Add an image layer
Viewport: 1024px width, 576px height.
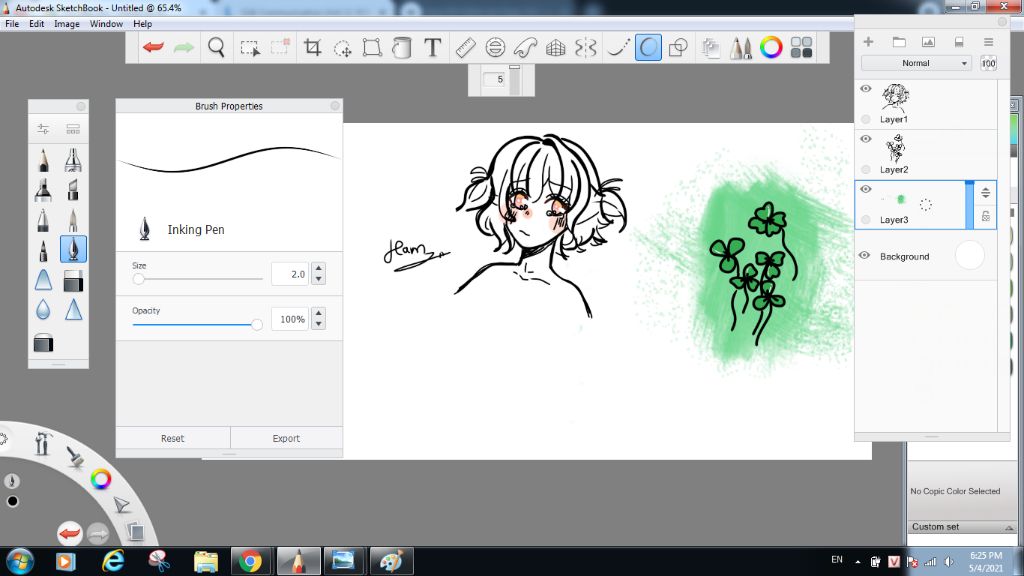[928, 42]
